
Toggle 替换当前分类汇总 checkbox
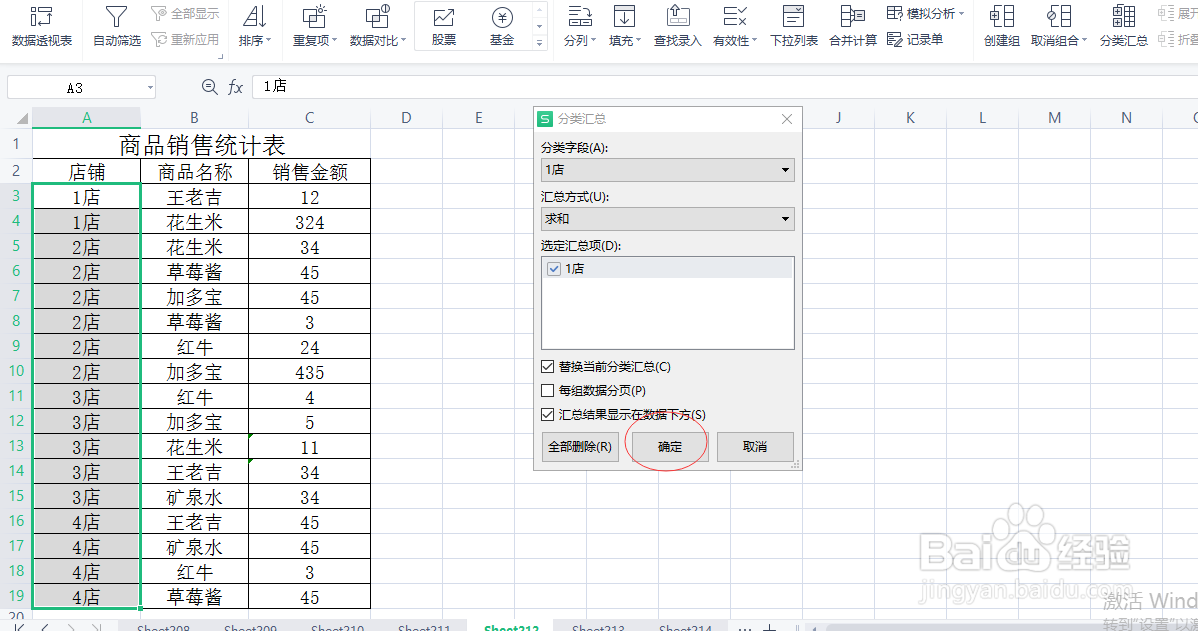click(547, 367)
